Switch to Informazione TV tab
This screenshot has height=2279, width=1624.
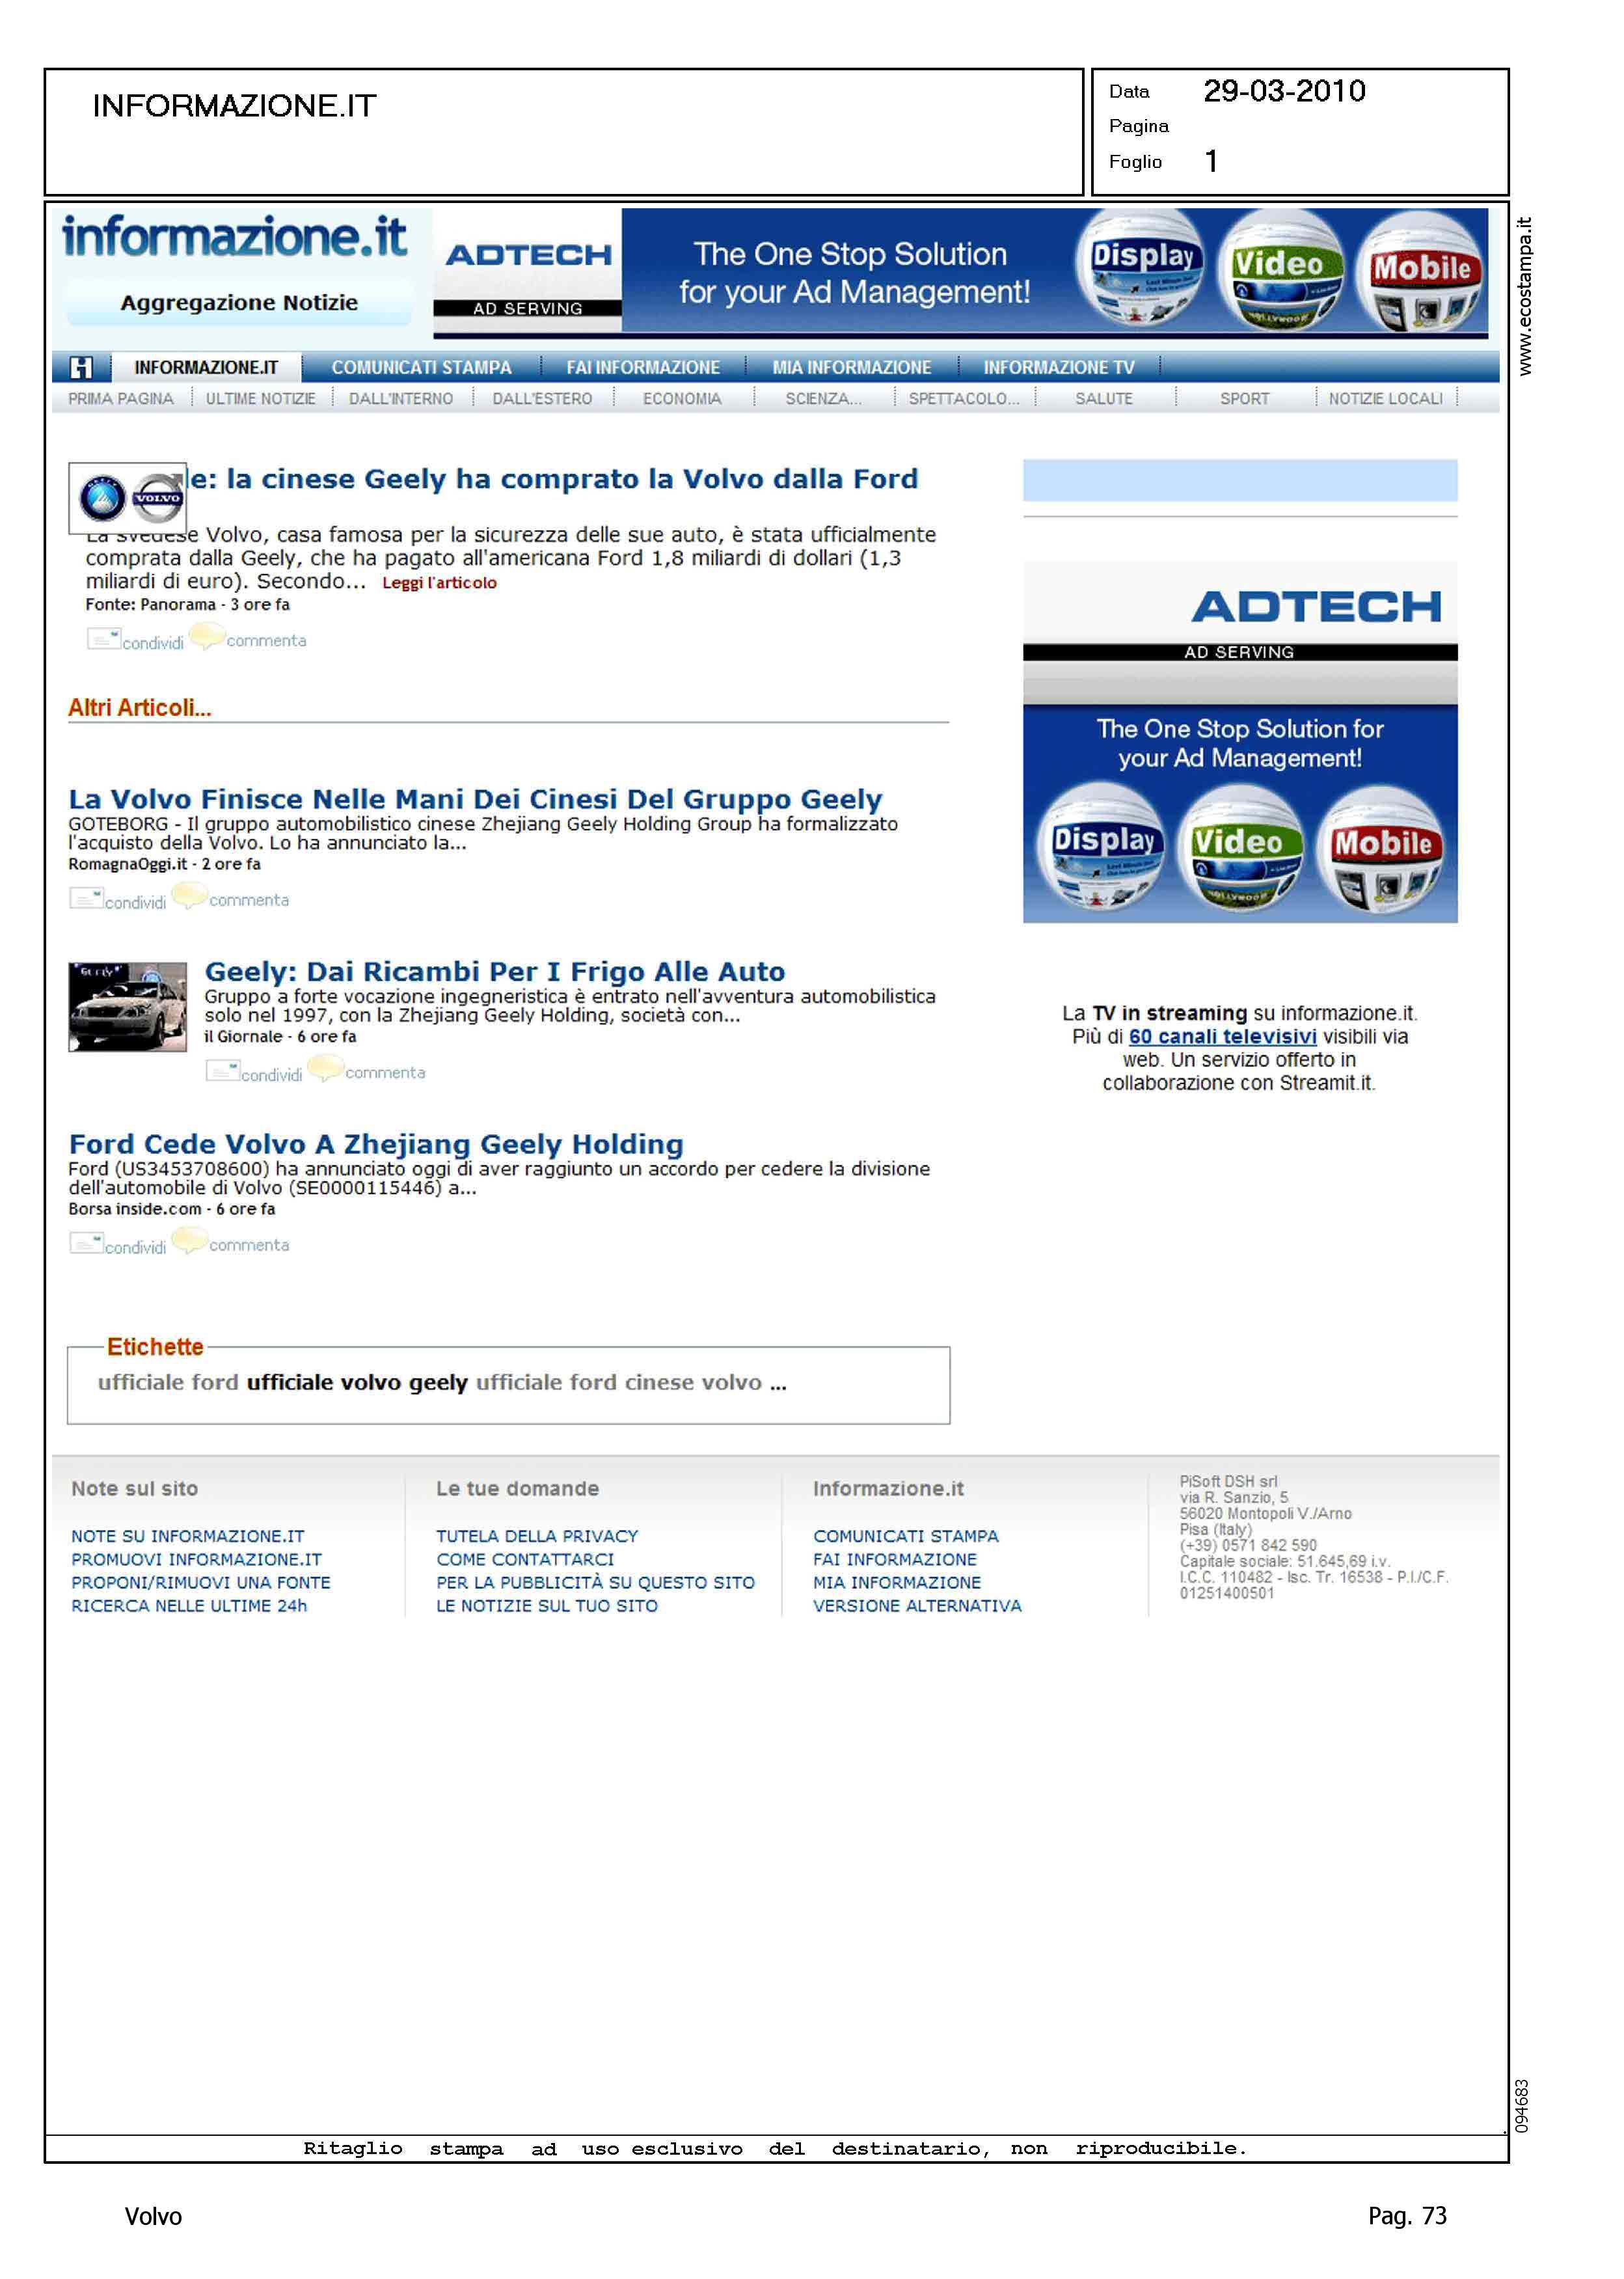point(1058,368)
